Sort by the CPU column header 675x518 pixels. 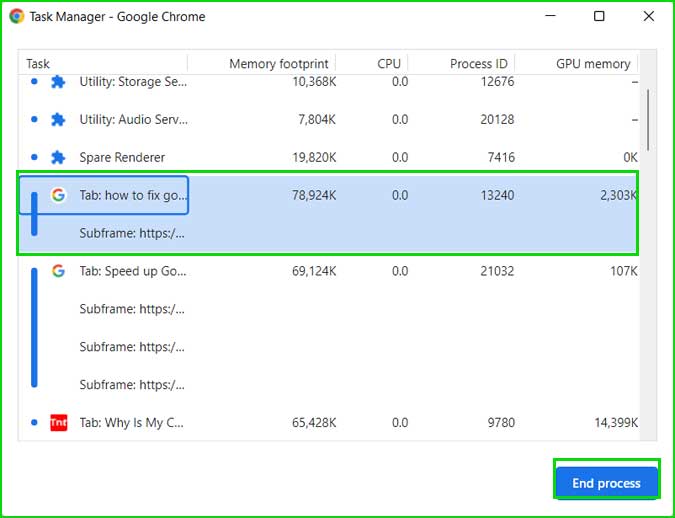(389, 64)
